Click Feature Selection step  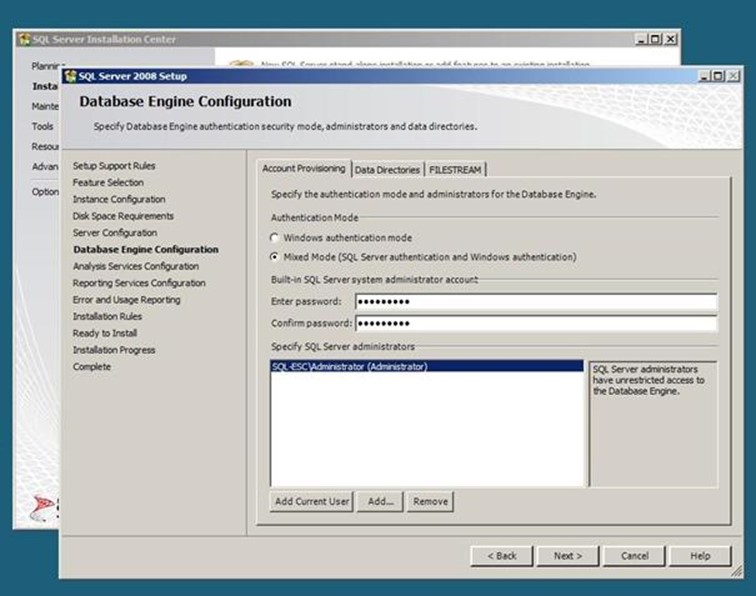(x=108, y=182)
